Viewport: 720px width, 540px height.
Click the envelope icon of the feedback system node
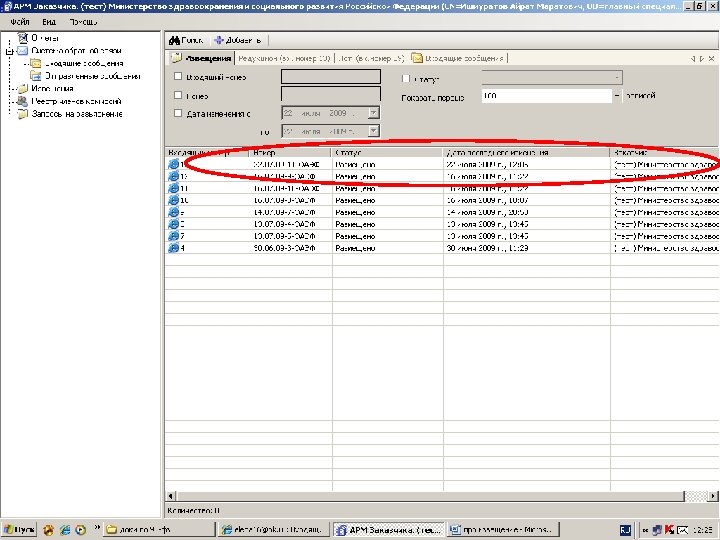[22, 51]
